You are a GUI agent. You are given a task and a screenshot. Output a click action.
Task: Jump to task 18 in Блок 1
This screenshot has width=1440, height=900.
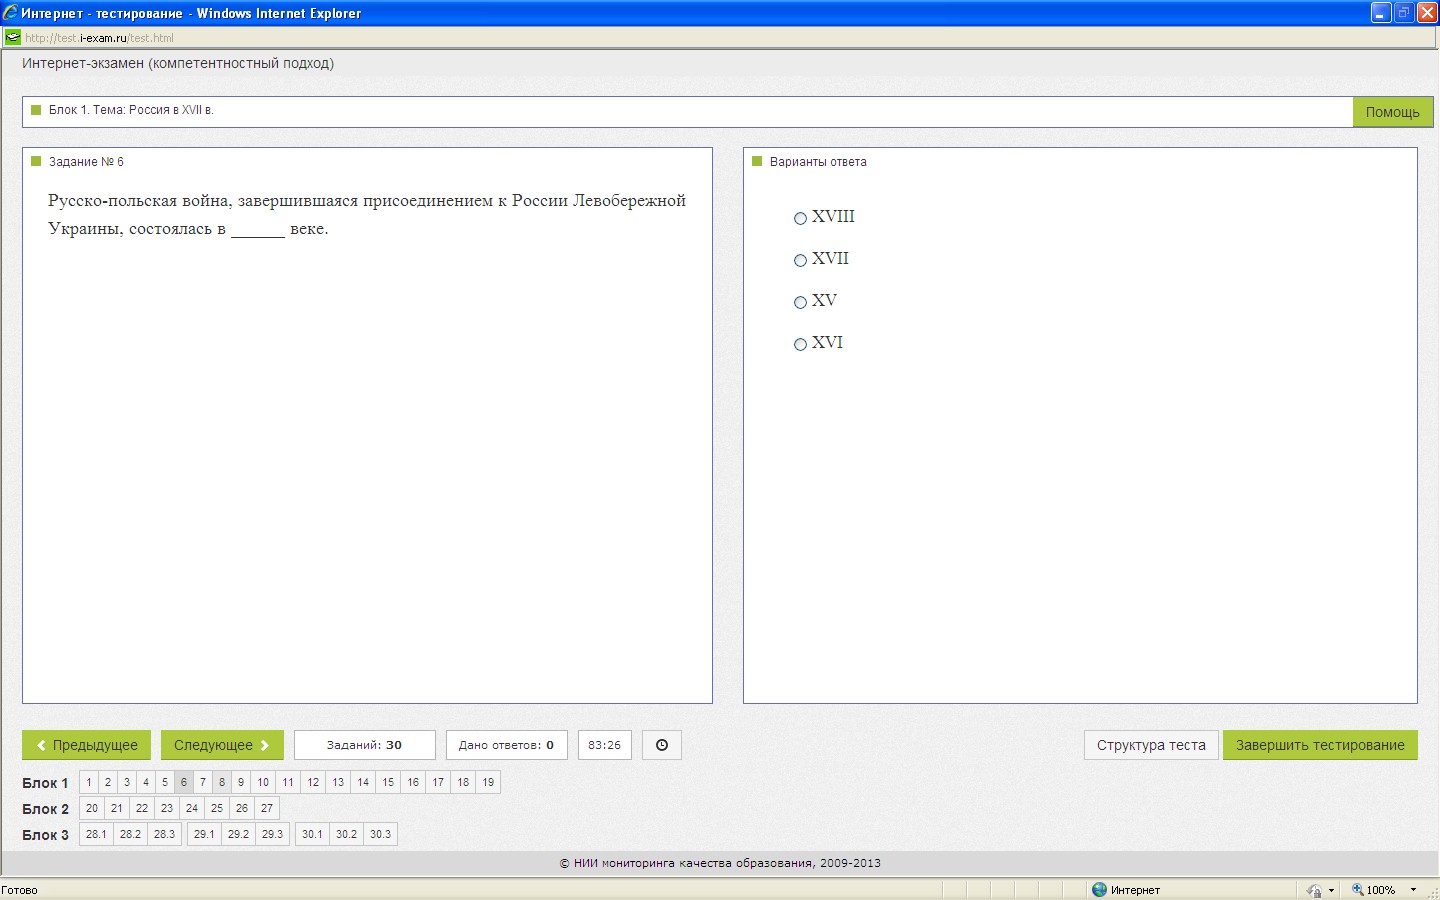[463, 782]
